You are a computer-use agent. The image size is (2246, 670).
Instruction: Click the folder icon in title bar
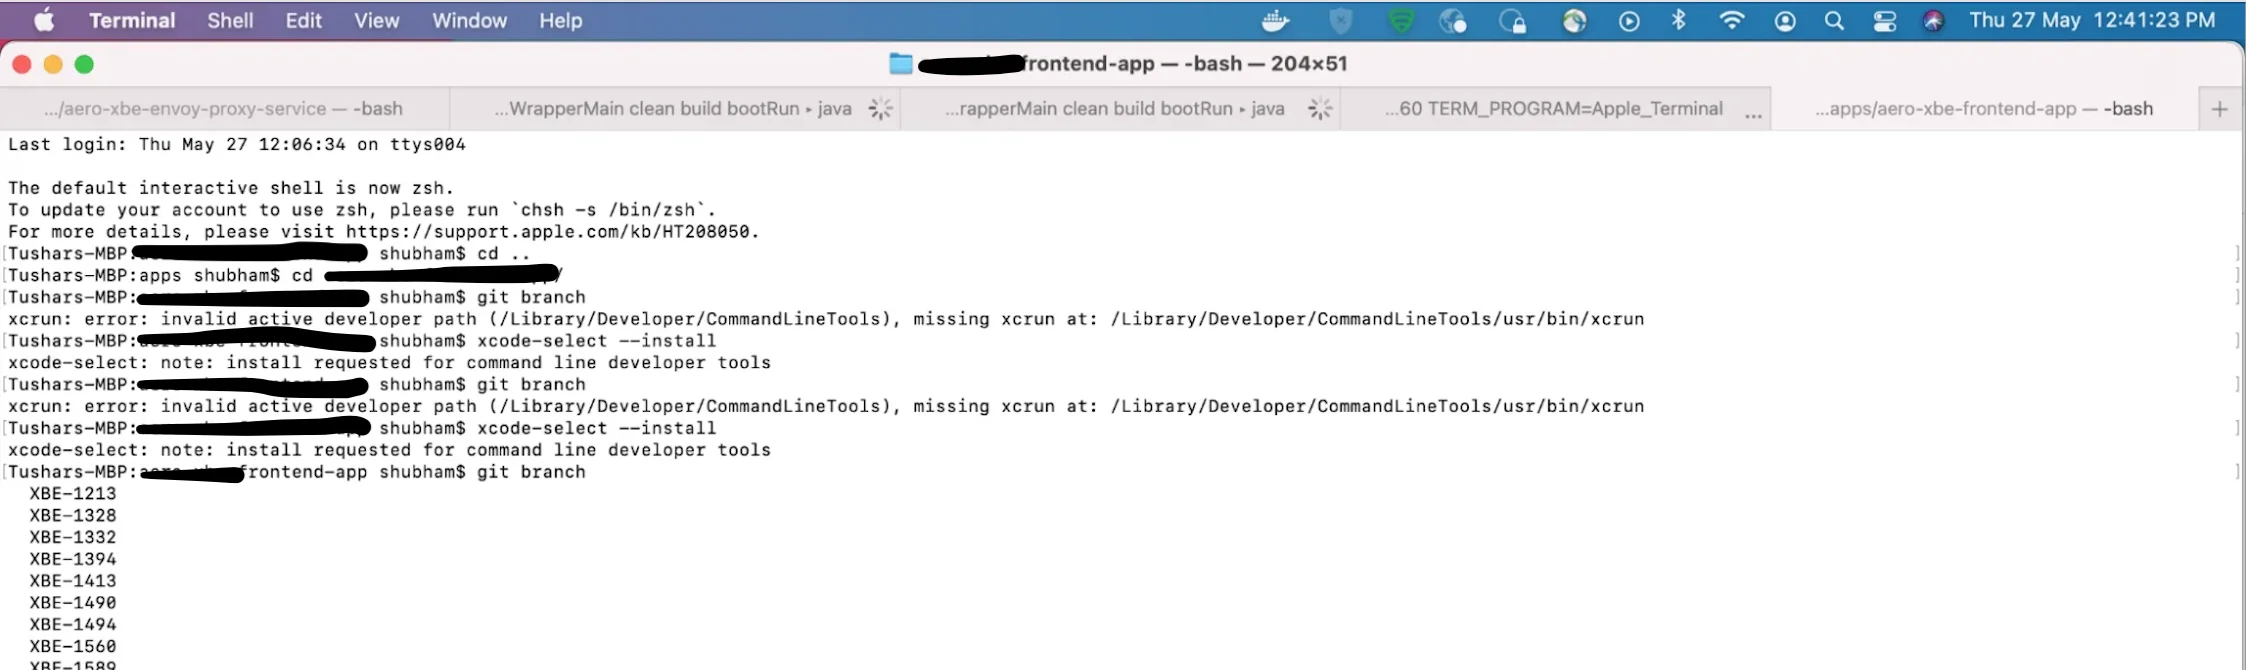(x=901, y=64)
